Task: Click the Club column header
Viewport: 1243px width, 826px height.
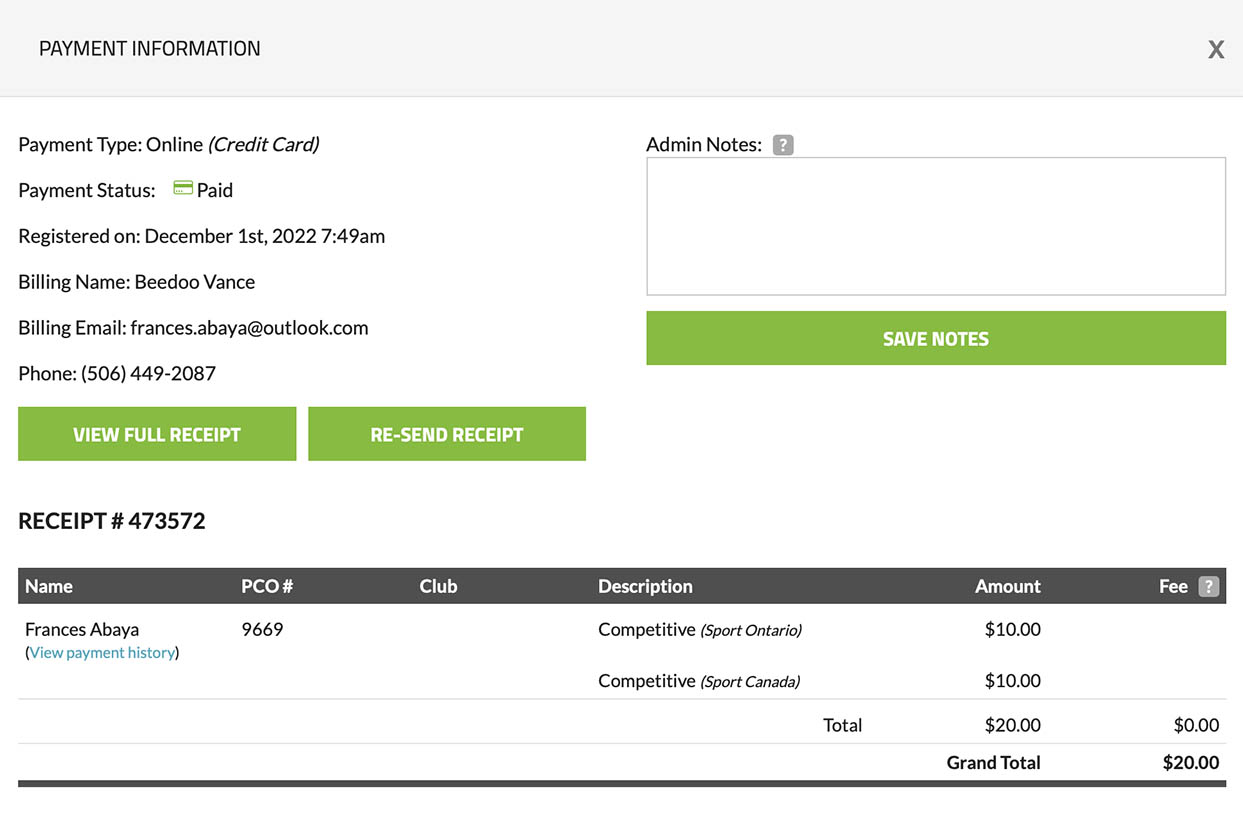Action: point(438,587)
